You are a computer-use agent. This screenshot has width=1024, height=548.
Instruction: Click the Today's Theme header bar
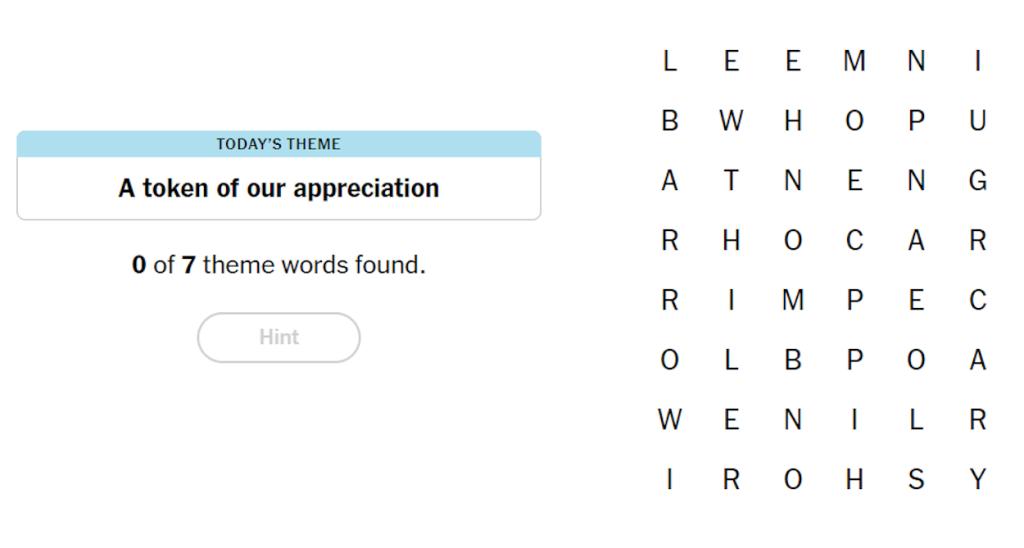(x=279, y=144)
